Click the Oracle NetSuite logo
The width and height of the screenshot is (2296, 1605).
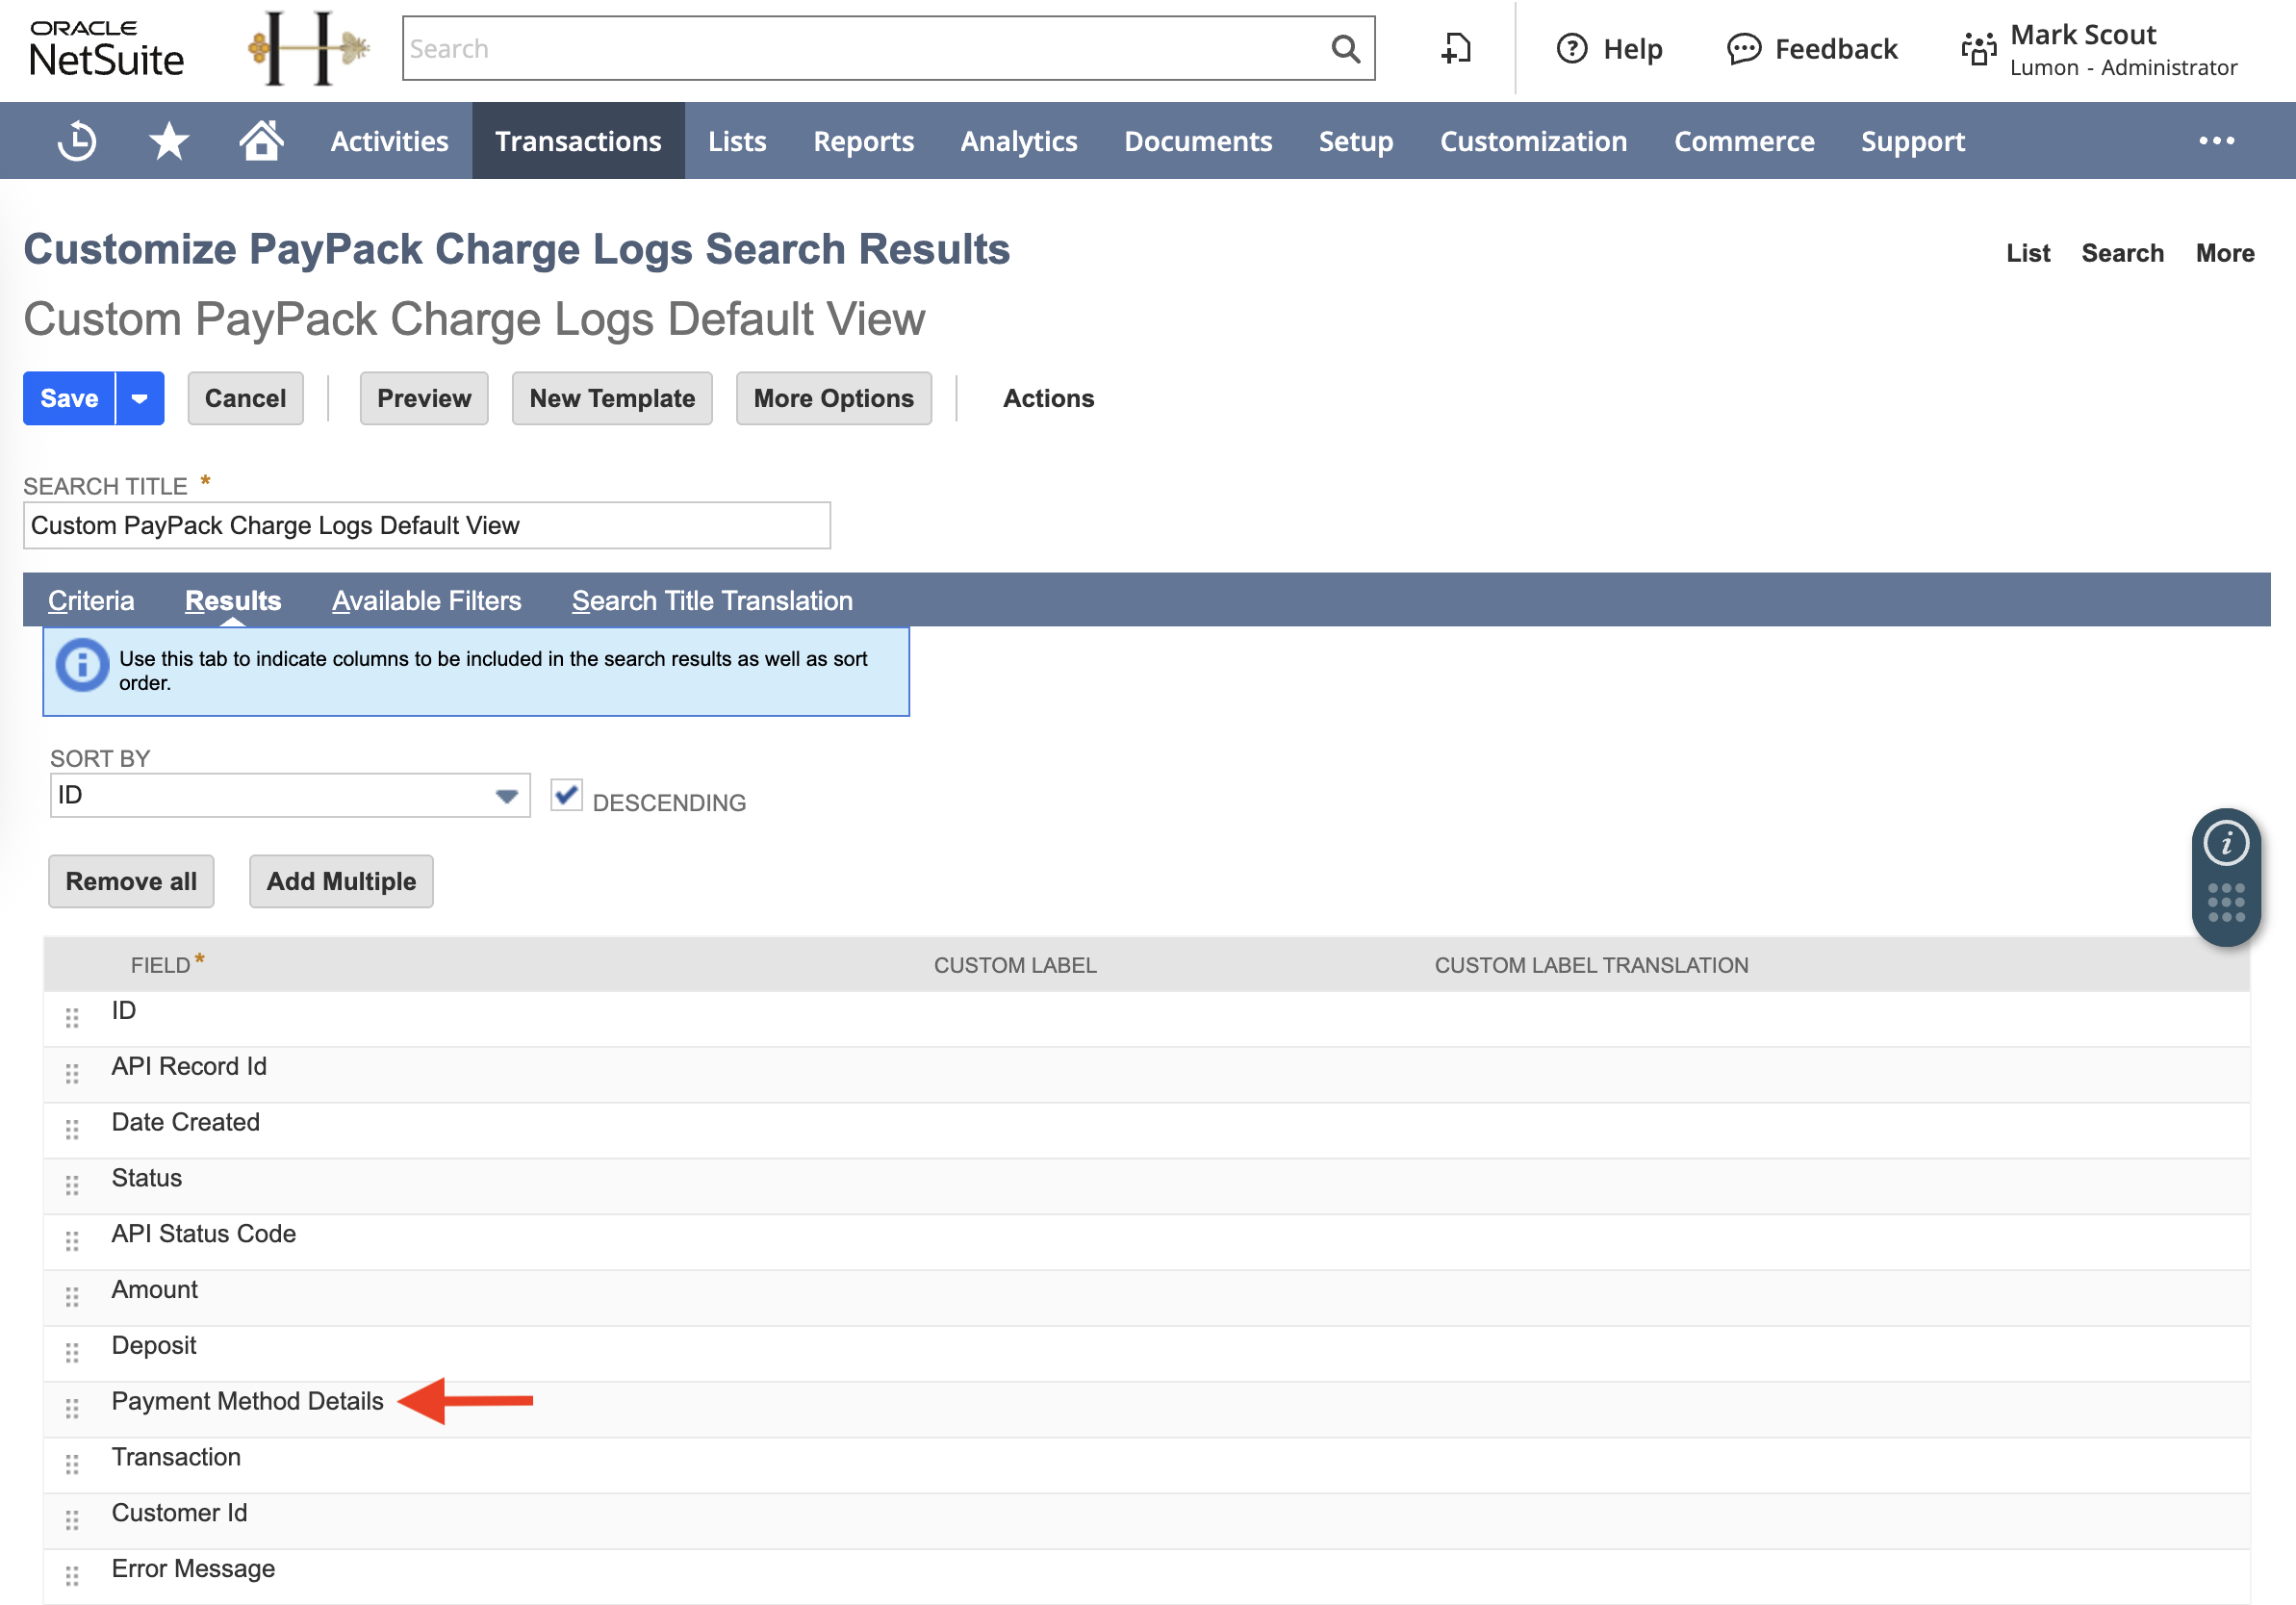(x=106, y=49)
